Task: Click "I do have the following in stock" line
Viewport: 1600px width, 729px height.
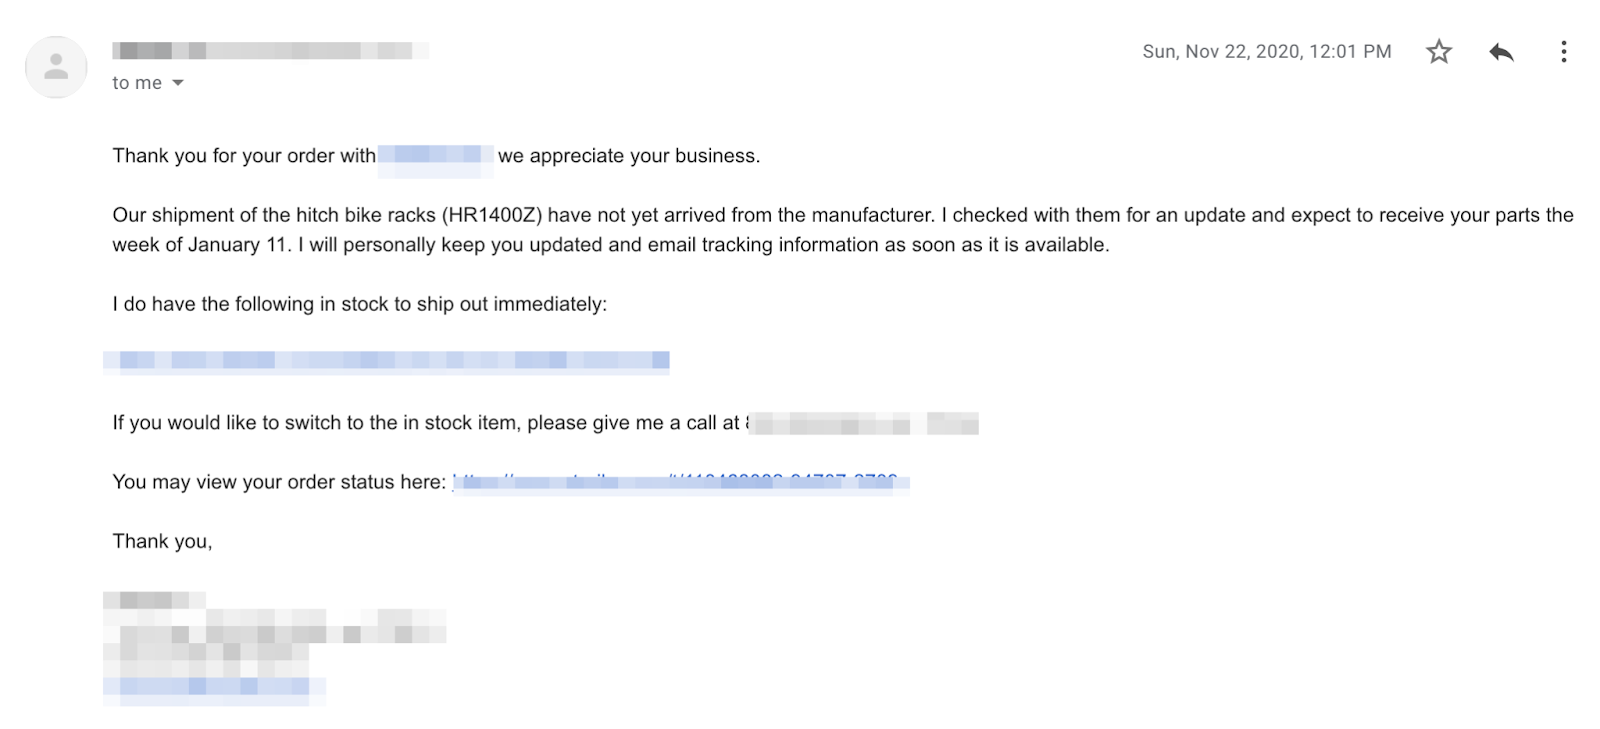Action: click(359, 304)
